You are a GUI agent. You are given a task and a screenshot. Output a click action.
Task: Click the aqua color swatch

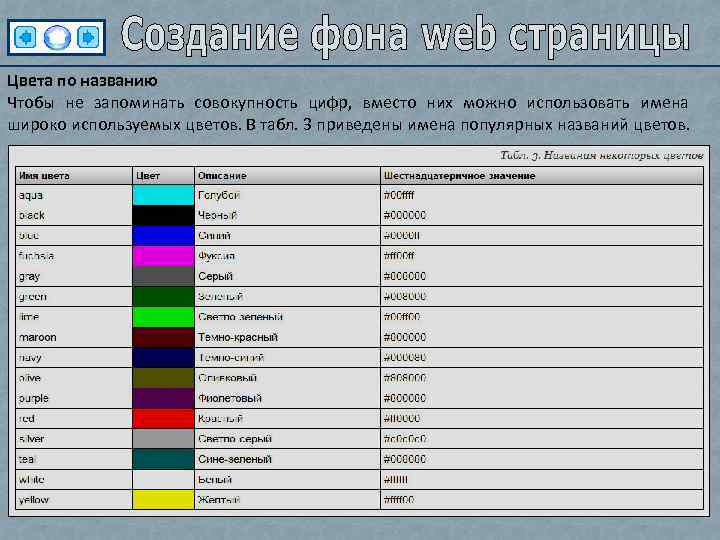[x=163, y=195]
